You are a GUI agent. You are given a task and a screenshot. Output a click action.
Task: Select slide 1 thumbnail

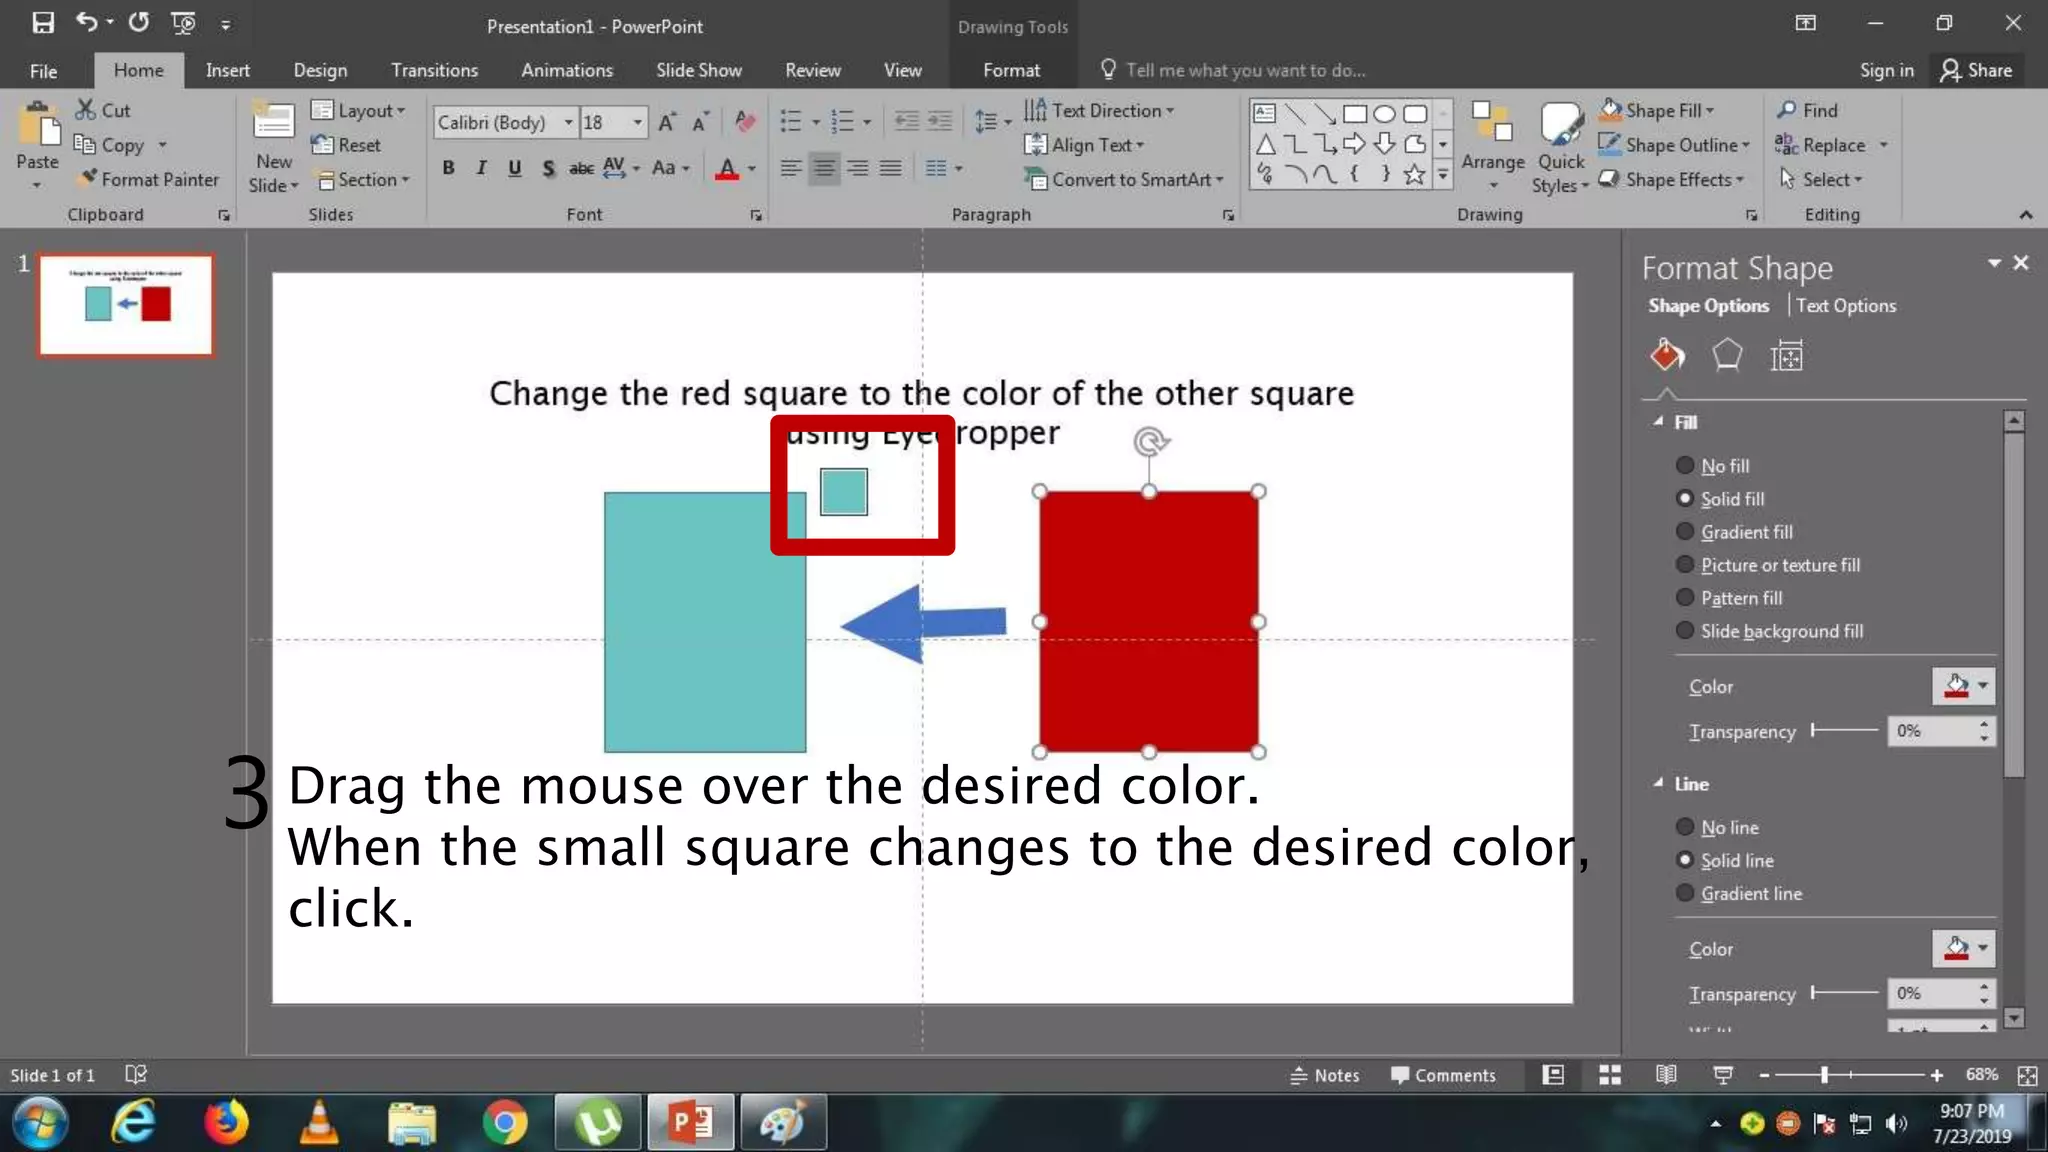tap(126, 305)
